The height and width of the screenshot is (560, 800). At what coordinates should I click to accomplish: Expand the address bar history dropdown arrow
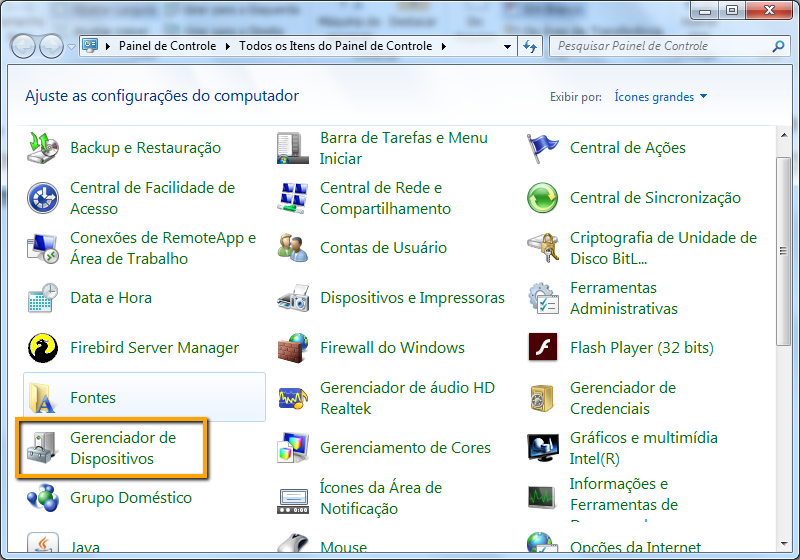[x=507, y=46]
